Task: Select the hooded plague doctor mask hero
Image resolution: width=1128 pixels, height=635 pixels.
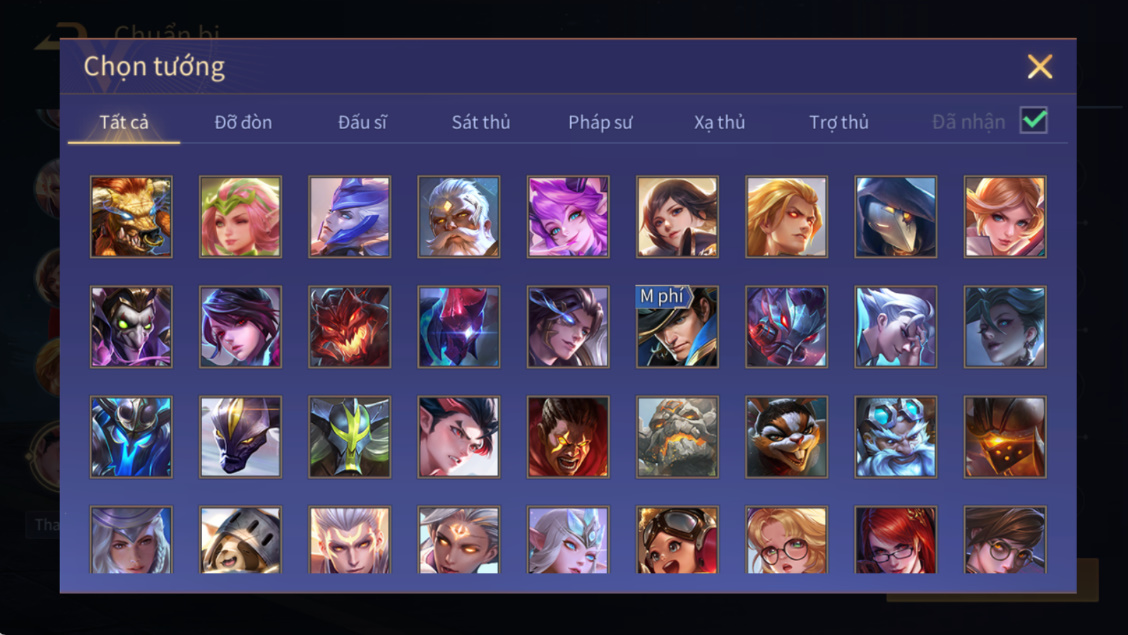Action: pyautogui.click(x=896, y=216)
